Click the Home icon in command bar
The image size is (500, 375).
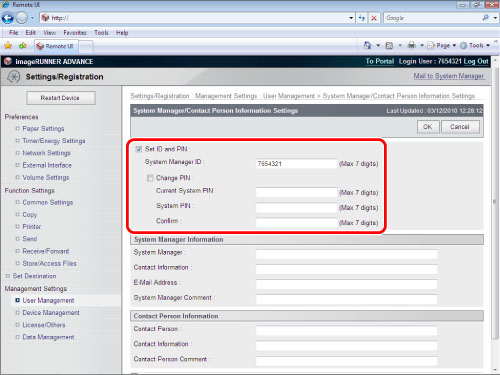(x=367, y=45)
